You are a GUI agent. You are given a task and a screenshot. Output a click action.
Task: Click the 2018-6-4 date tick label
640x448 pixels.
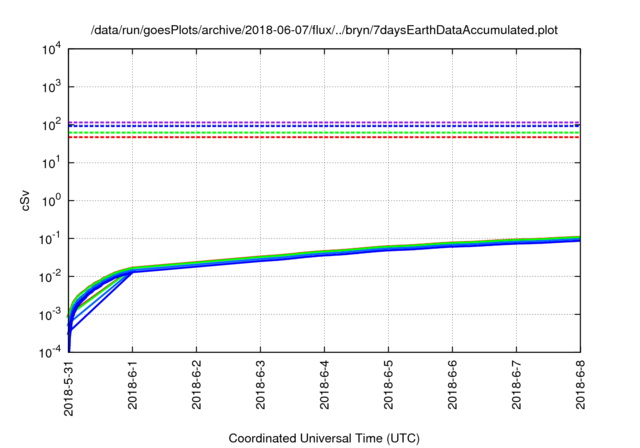tap(324, 384)
